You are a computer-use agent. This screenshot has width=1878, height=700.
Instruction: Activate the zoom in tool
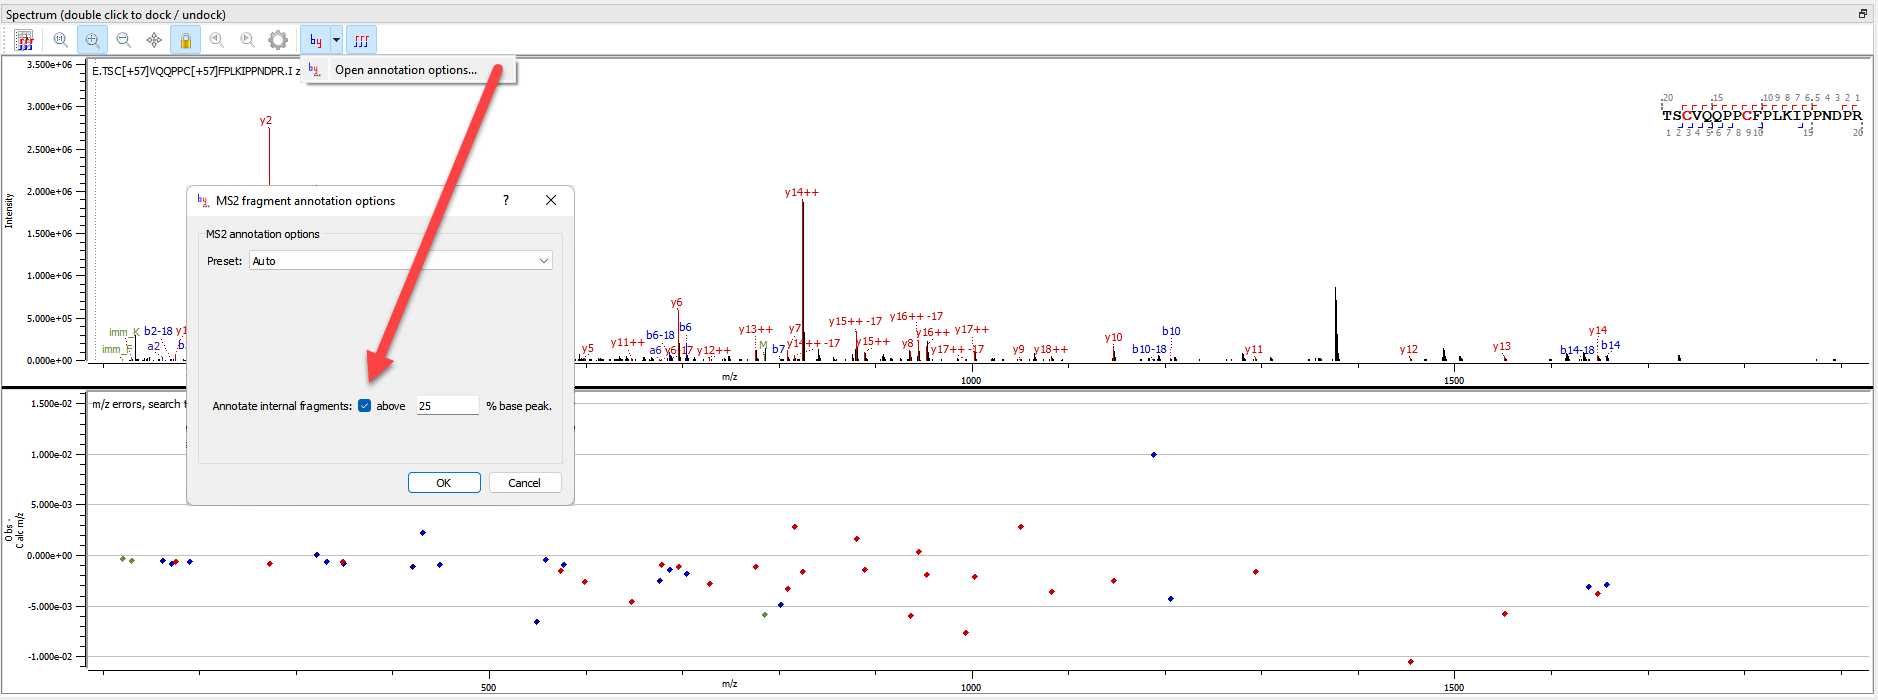[x=92, y=40]
